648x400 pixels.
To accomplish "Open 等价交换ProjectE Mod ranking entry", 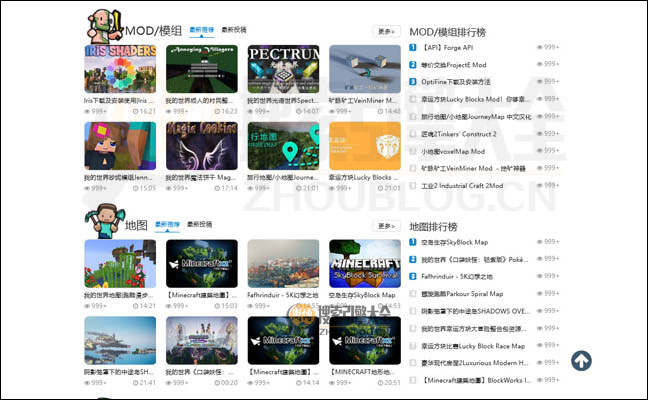I will (453, 65).
